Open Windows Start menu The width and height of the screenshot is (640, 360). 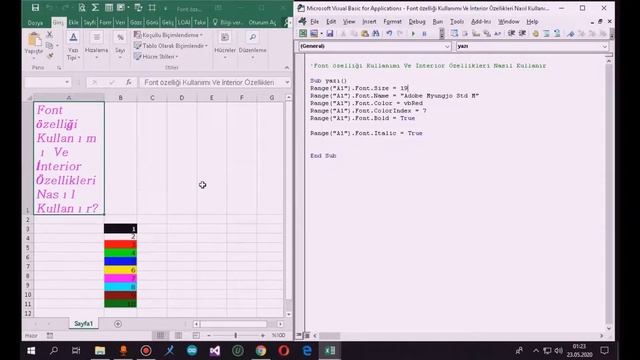click(x=31, y=351)
